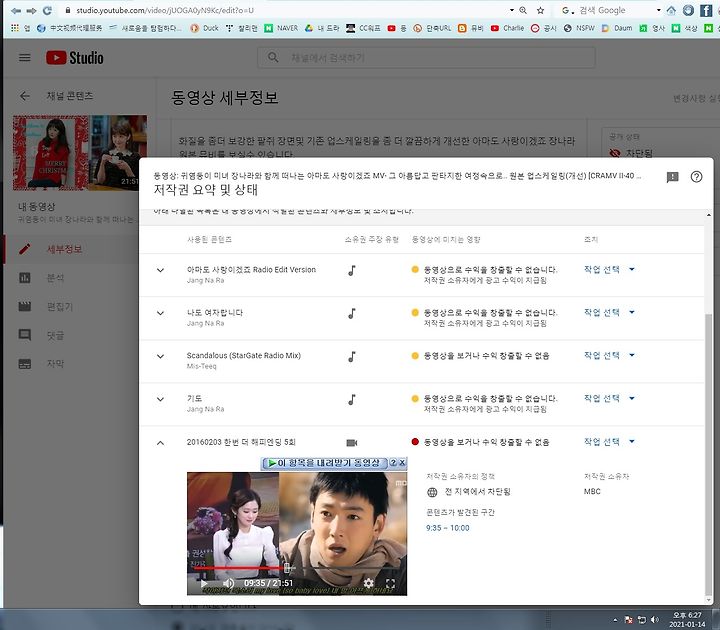Open 작업 선택 dropdown for Scandalous
720x630 pixels.
coord(609,355)
